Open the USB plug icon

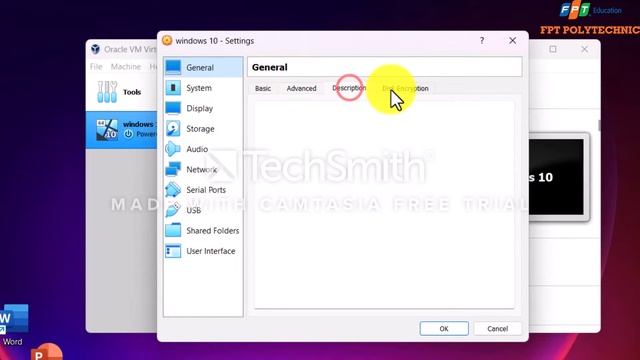click(x=173, y=210)
